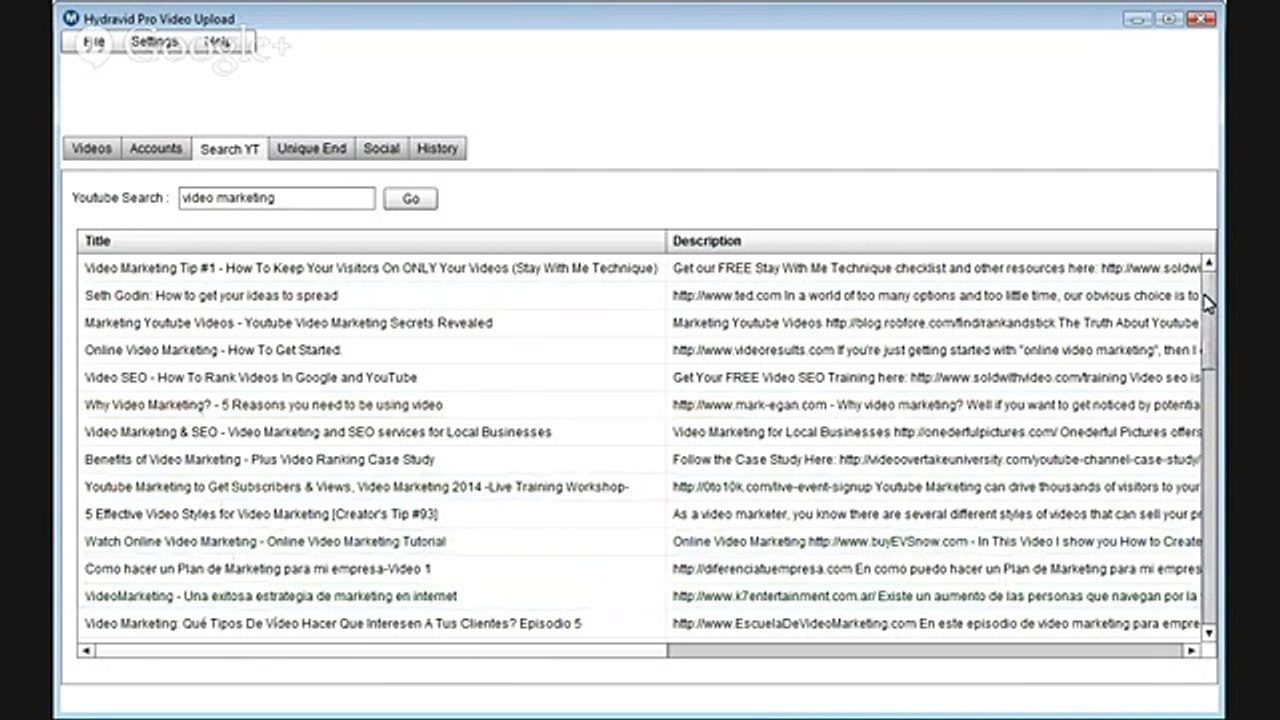
Task: Click the Youtube Search input field
Action: tap(277, 198)
